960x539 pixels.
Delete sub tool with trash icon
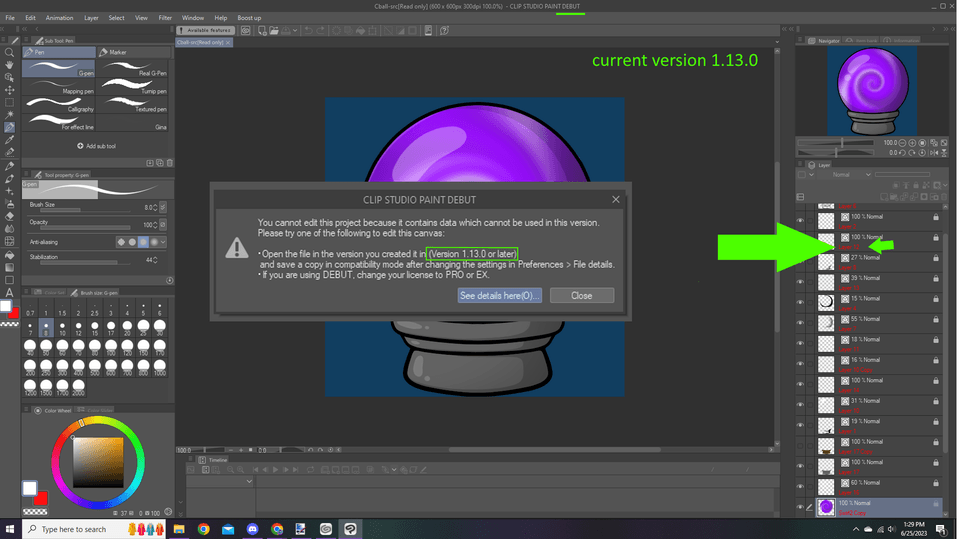pyautogui.click(x=170, y=163)
